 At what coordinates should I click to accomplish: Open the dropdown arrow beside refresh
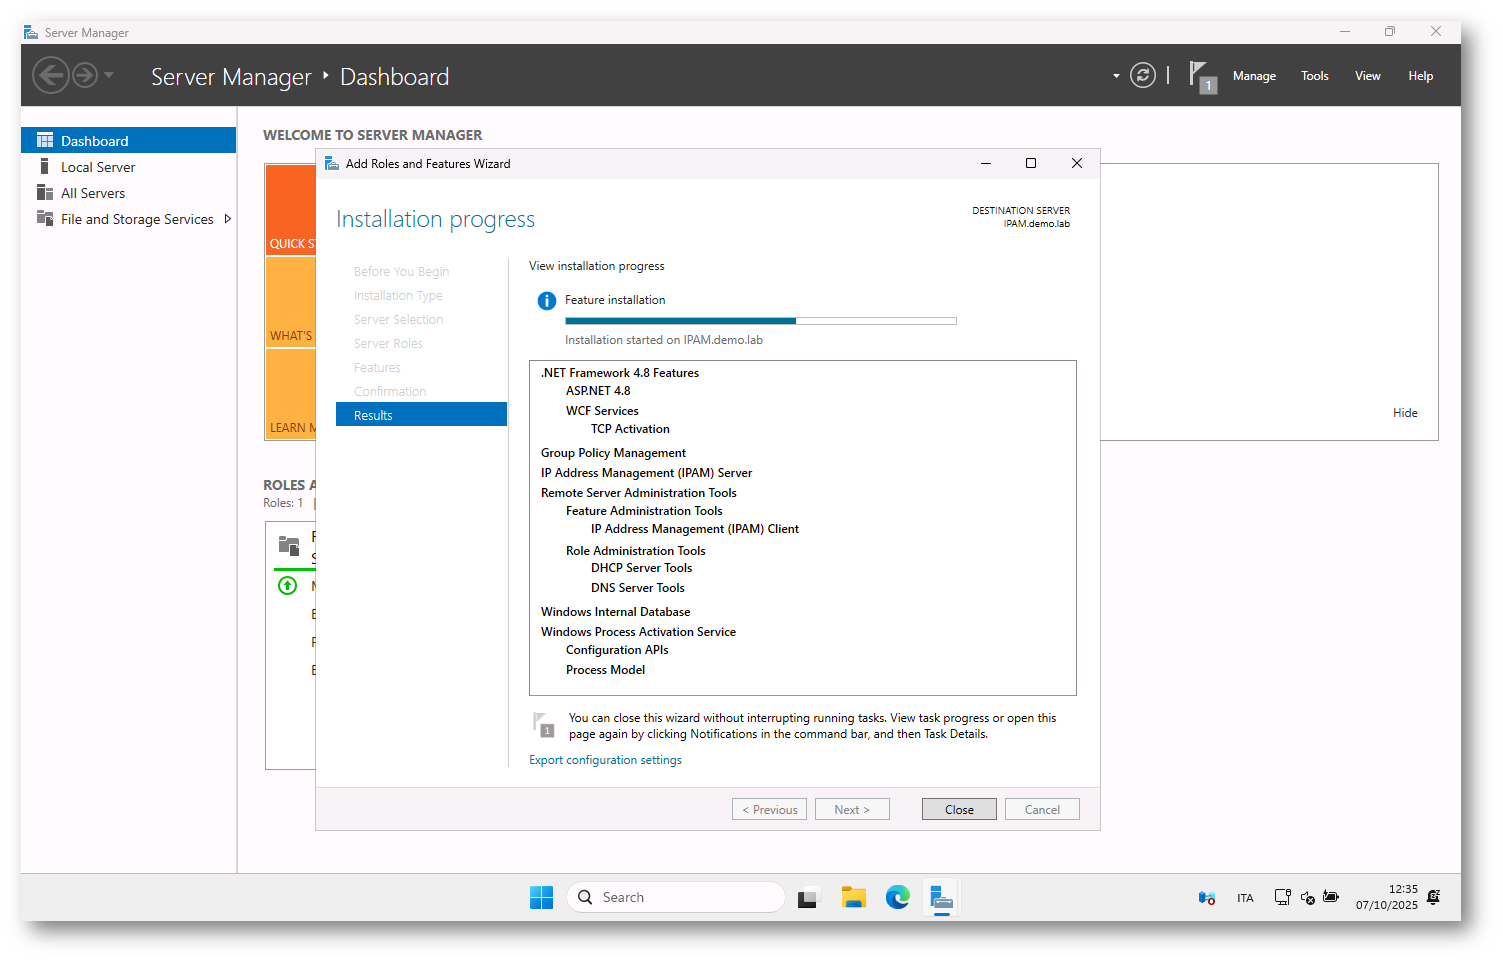[1116, 76]
